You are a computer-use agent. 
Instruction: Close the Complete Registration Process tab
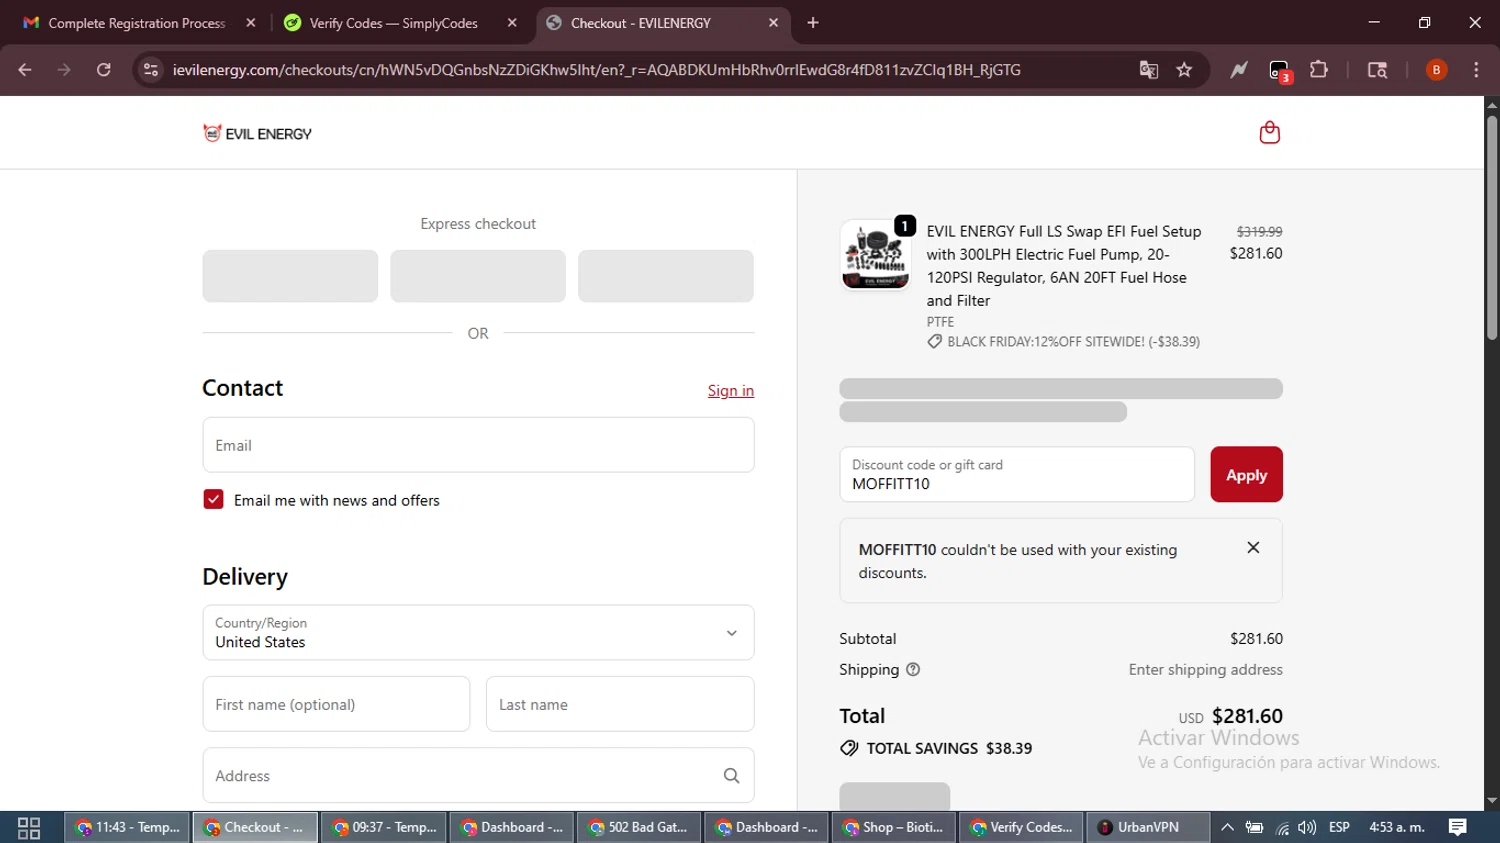(251, 23)
